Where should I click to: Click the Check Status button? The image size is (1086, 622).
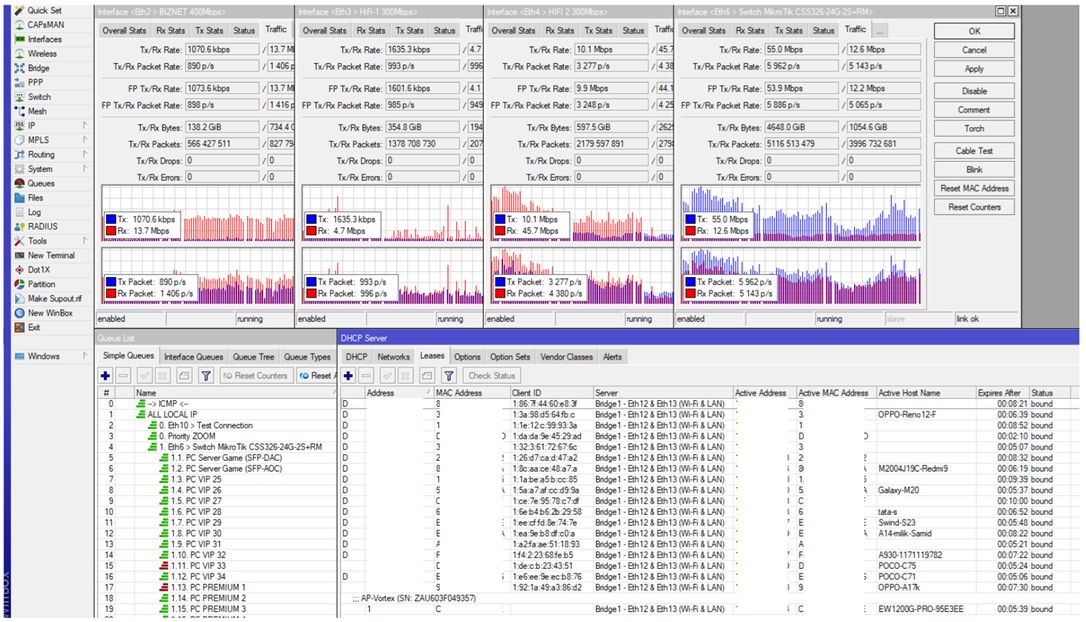point(492,375)
